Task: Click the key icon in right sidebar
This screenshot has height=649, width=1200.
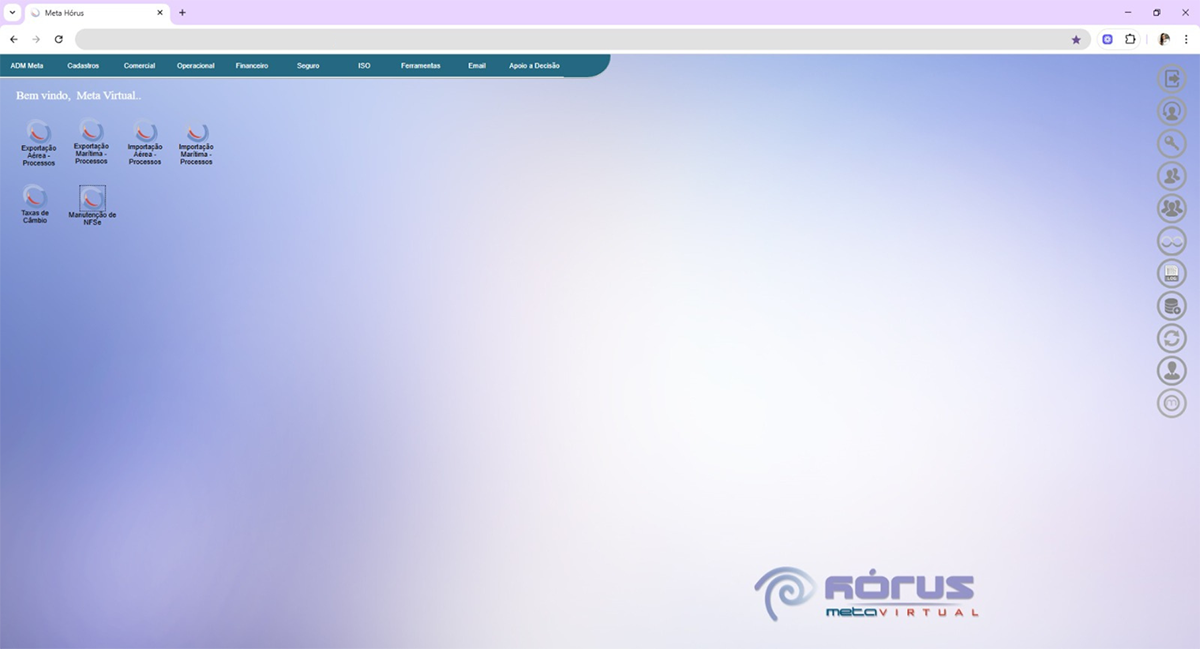Action: click(x=1171, y=144)
